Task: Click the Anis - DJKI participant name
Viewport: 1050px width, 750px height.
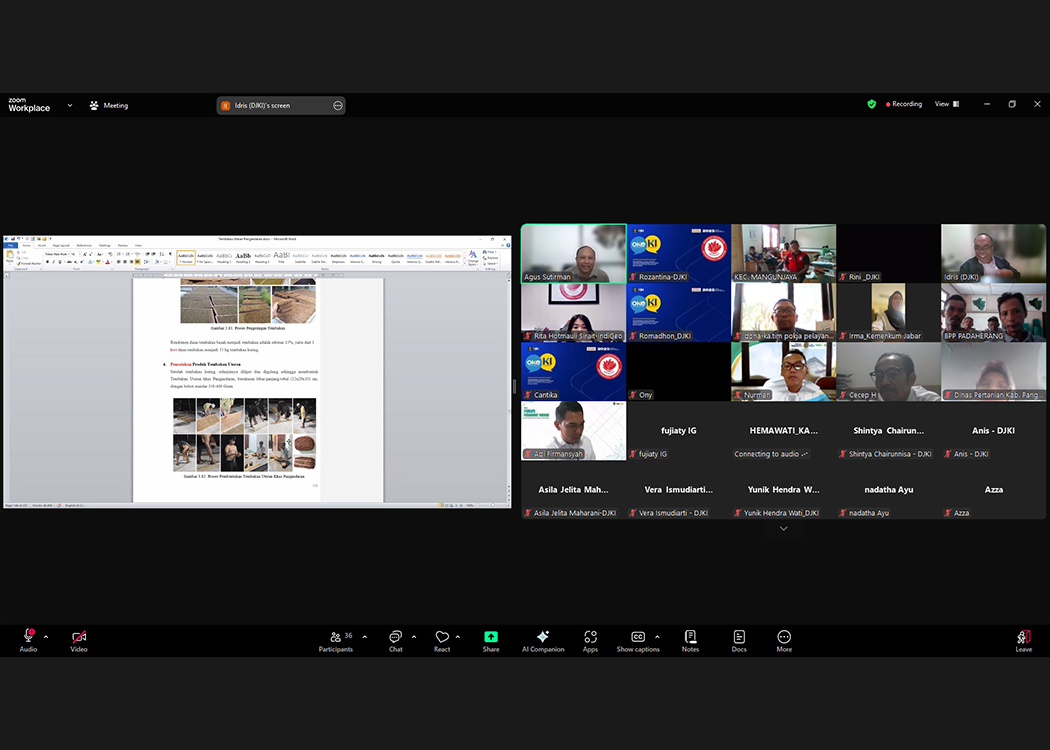Action: point(993,431)
